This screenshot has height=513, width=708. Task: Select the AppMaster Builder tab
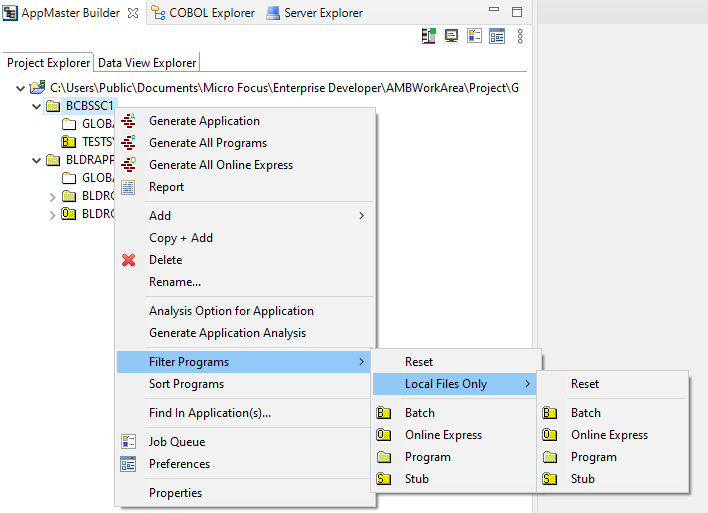point(70,13)
